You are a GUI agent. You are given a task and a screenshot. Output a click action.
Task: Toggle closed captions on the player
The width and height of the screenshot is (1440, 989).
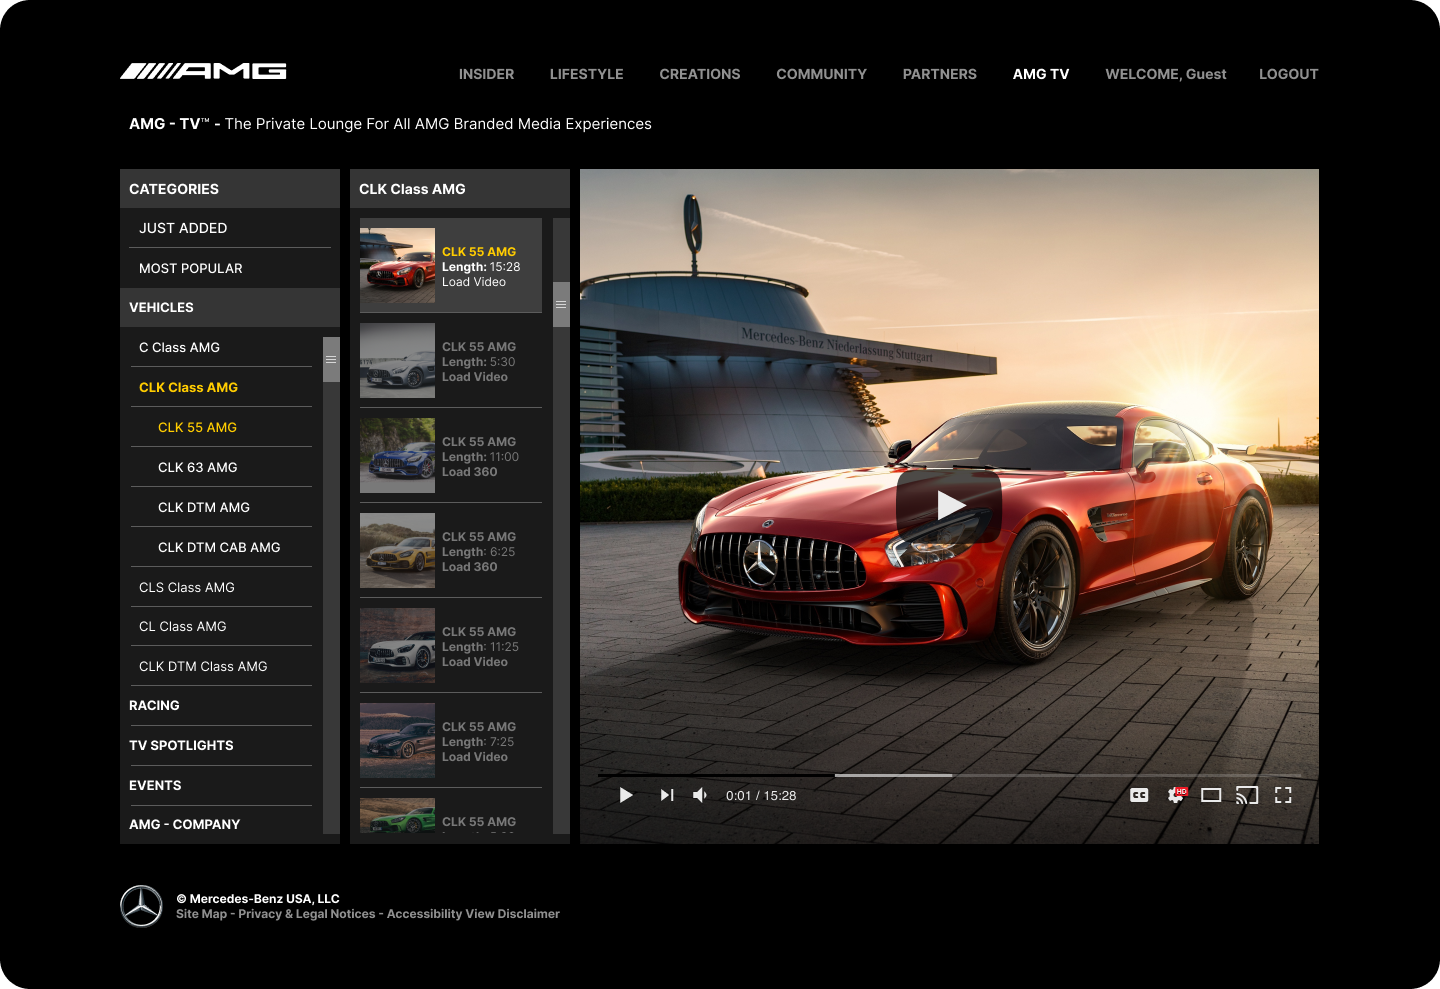[1139, 795]
